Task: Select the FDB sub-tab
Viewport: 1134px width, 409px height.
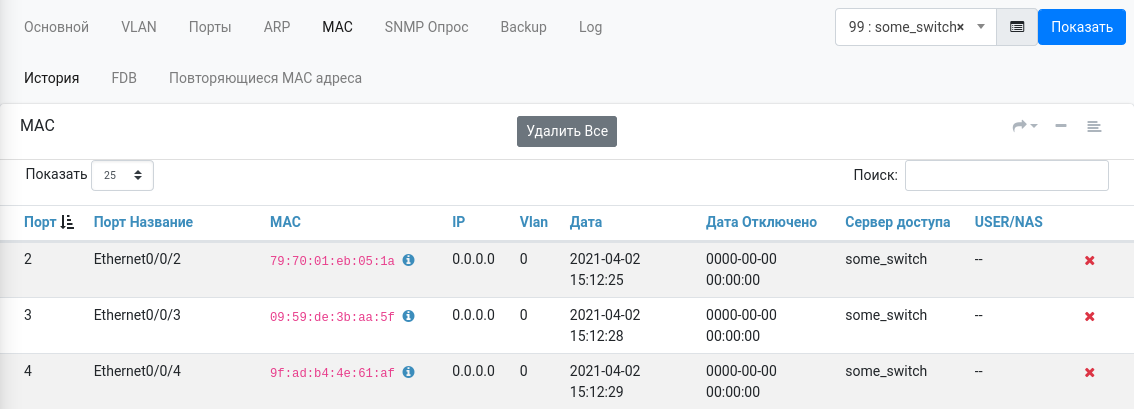Action: (124, 78)
